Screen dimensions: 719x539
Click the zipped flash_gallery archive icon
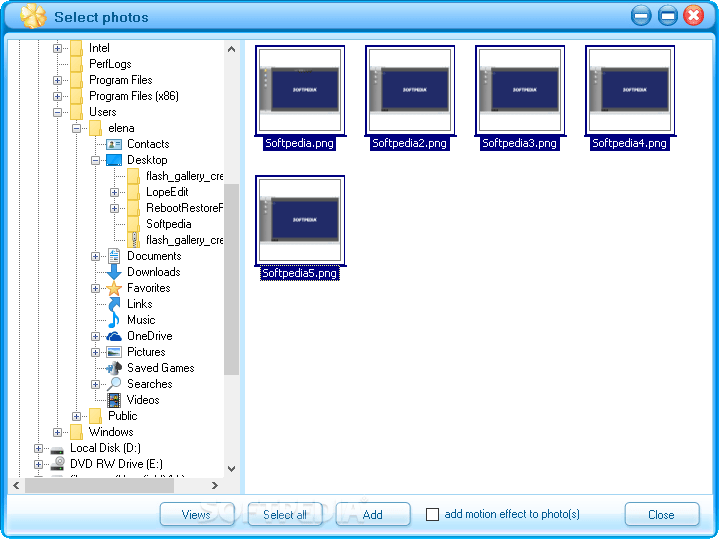[x=133, y=240]
